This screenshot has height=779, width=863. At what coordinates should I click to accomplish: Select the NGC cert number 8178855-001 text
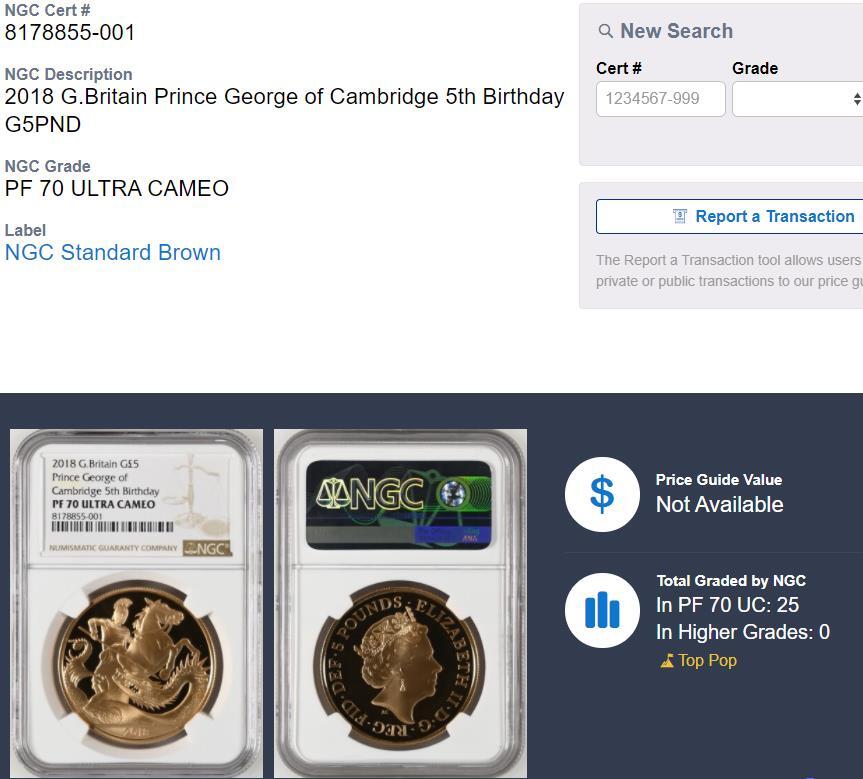click(69, 32)
